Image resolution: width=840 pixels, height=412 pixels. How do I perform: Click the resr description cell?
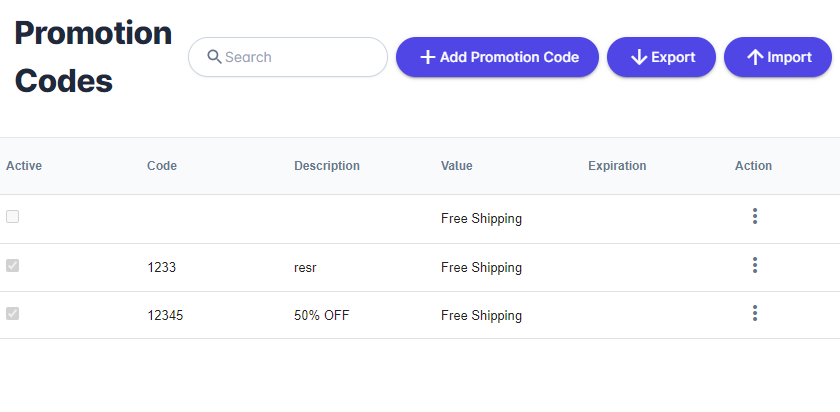click(305, 267)
